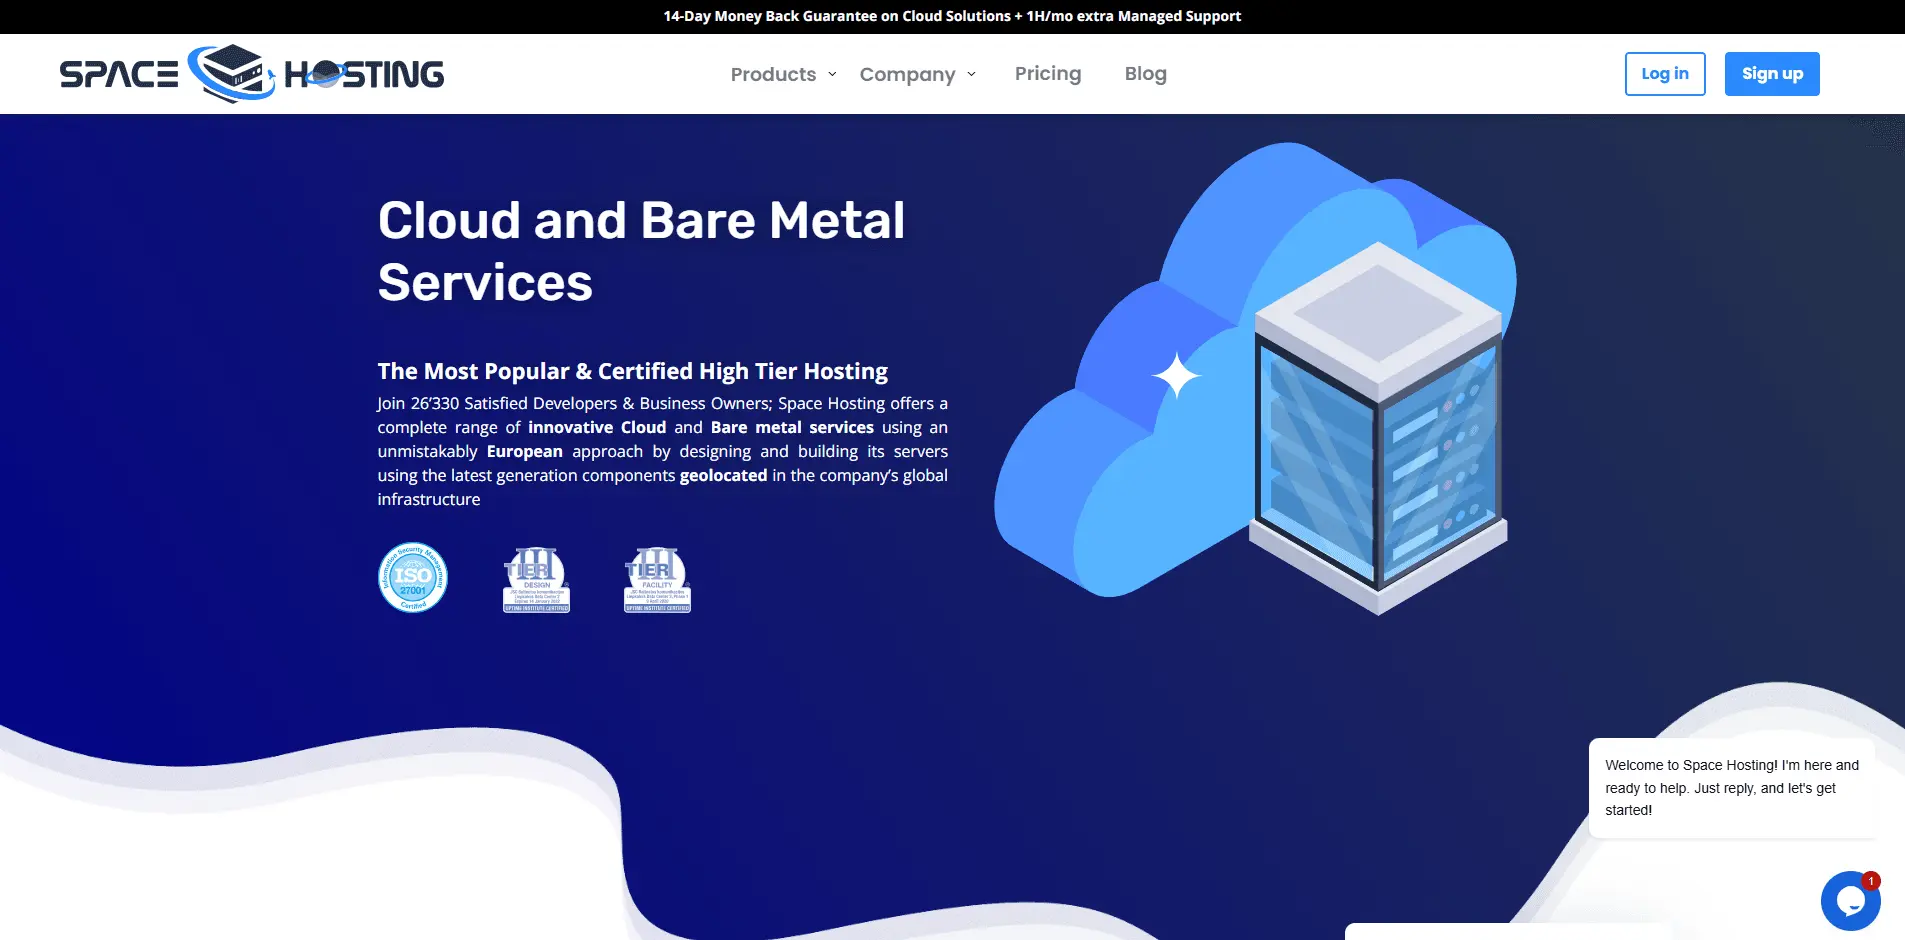Click the bold 'European' word
Screen dimensions: 1905x940
tap(525, 452)
